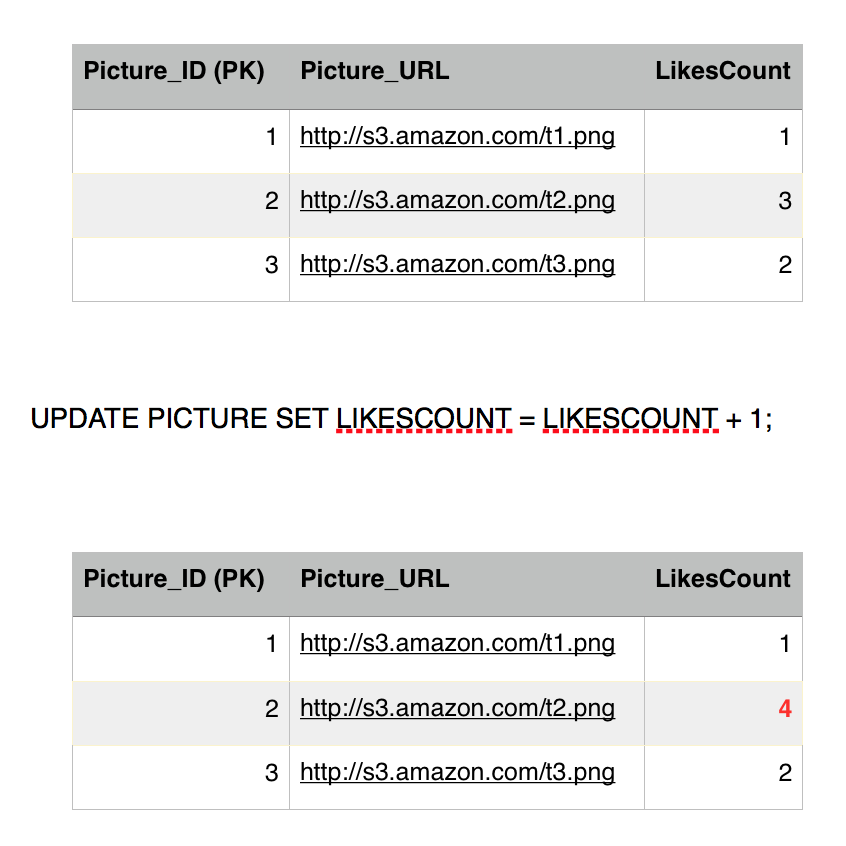This screenshot has height=846, width=846.
Task: Follow the t2.png link in the second table
Action: click(x=457, y=708)
